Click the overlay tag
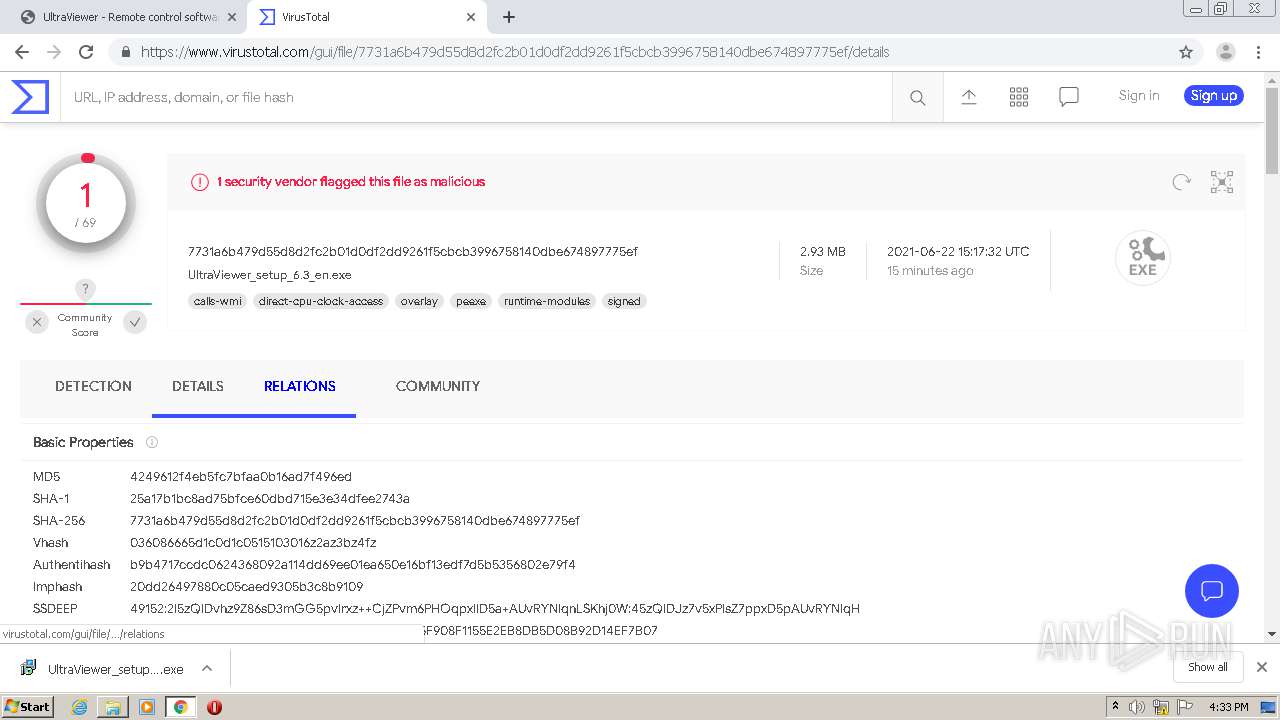 [x=419, y=301]
